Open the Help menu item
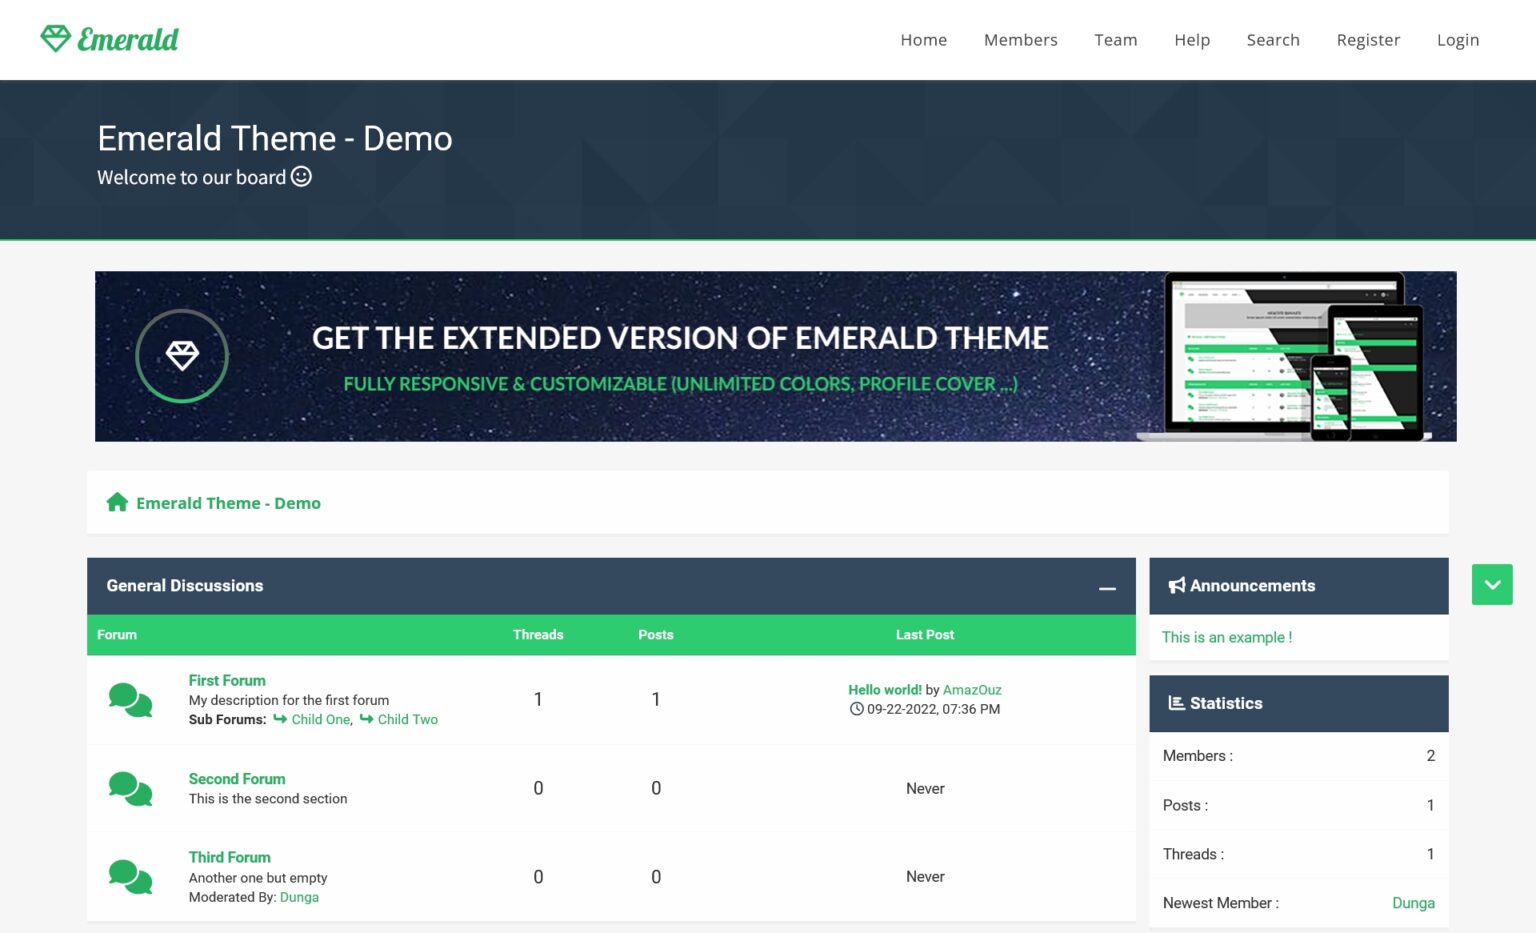This screenshot has width=1536, height=933. pos(1192,40)
